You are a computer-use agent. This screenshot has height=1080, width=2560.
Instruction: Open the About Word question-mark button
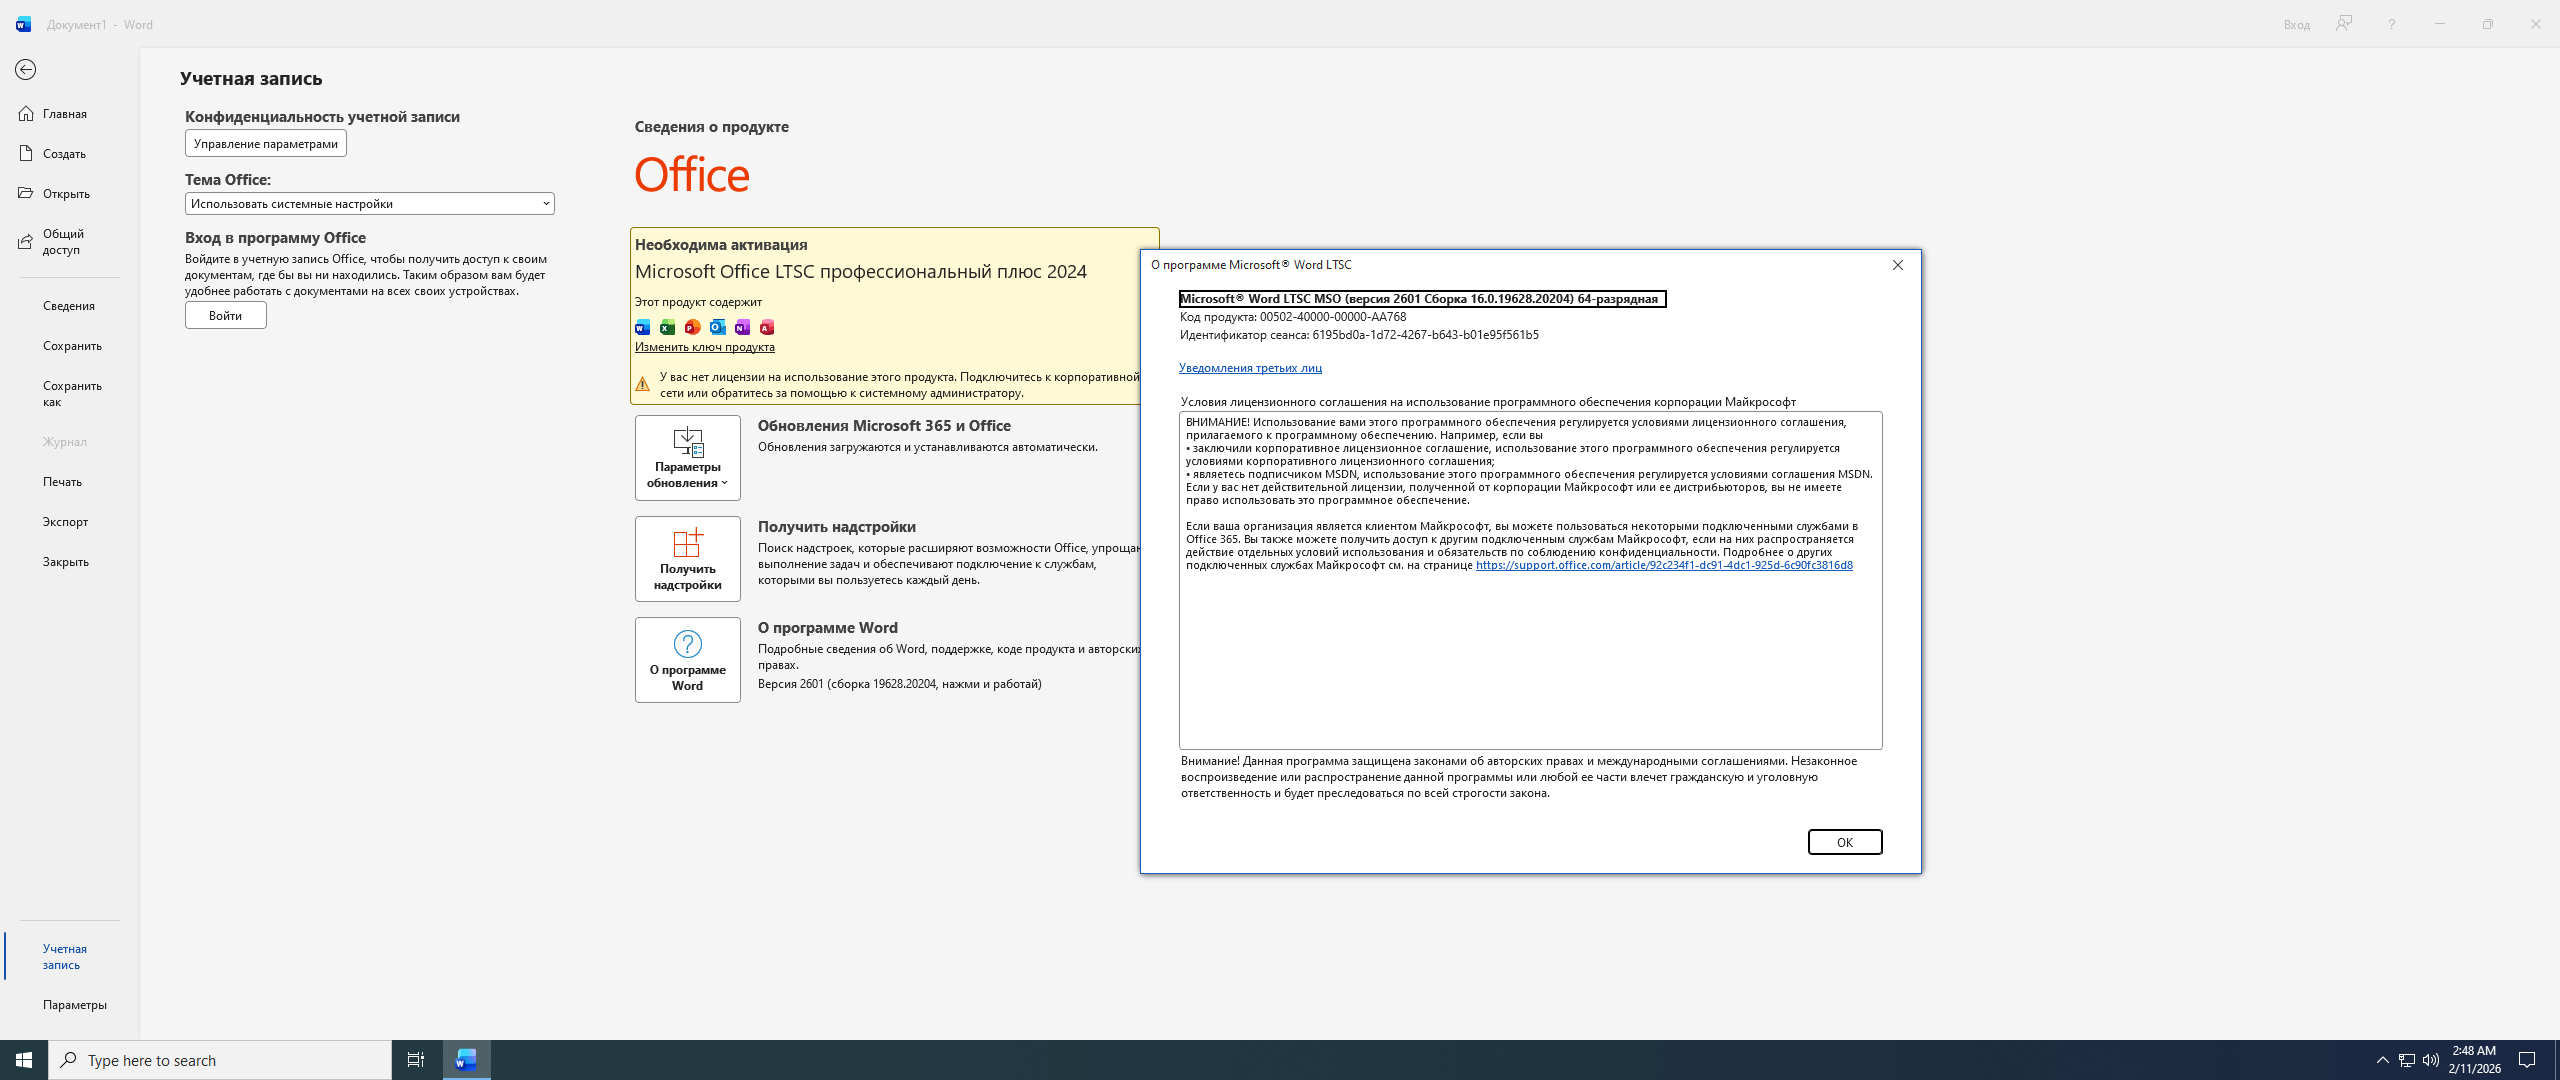687,659
